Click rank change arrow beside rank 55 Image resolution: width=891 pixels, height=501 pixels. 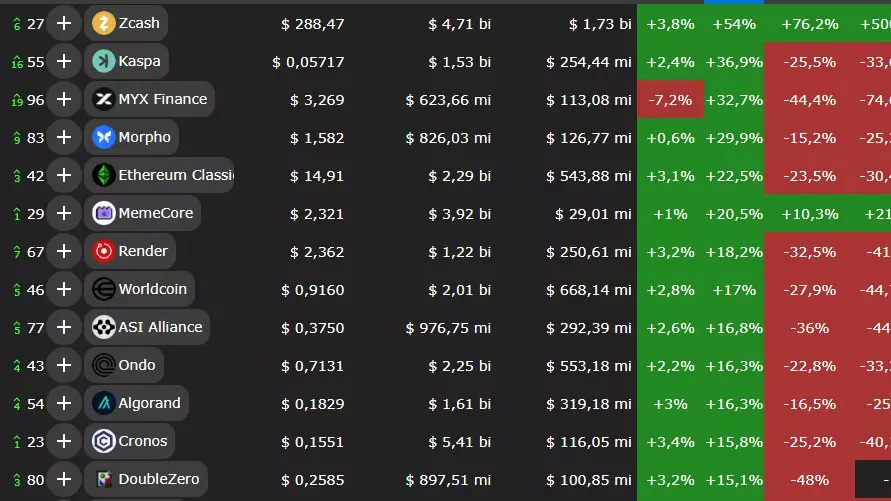tap(17, 62)
